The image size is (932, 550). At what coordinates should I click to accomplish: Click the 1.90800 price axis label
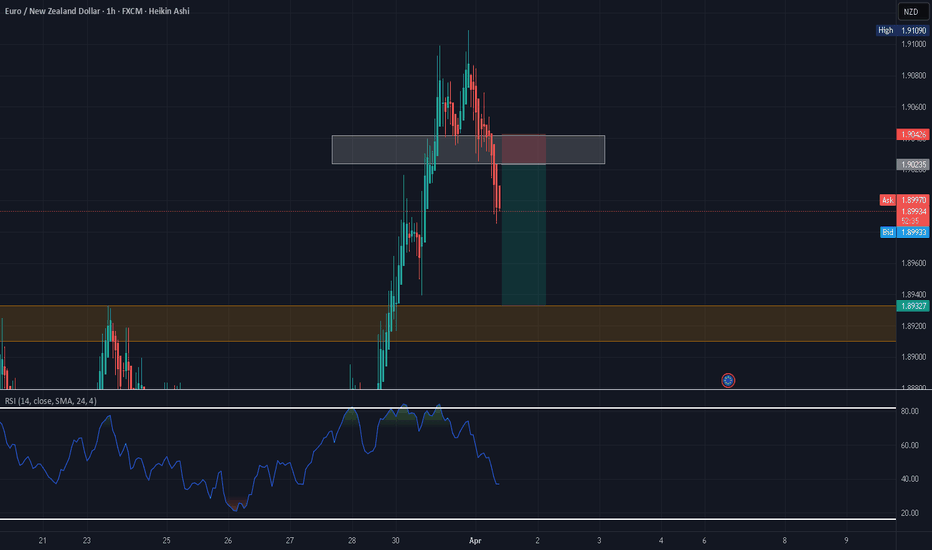tap(914, 76)
